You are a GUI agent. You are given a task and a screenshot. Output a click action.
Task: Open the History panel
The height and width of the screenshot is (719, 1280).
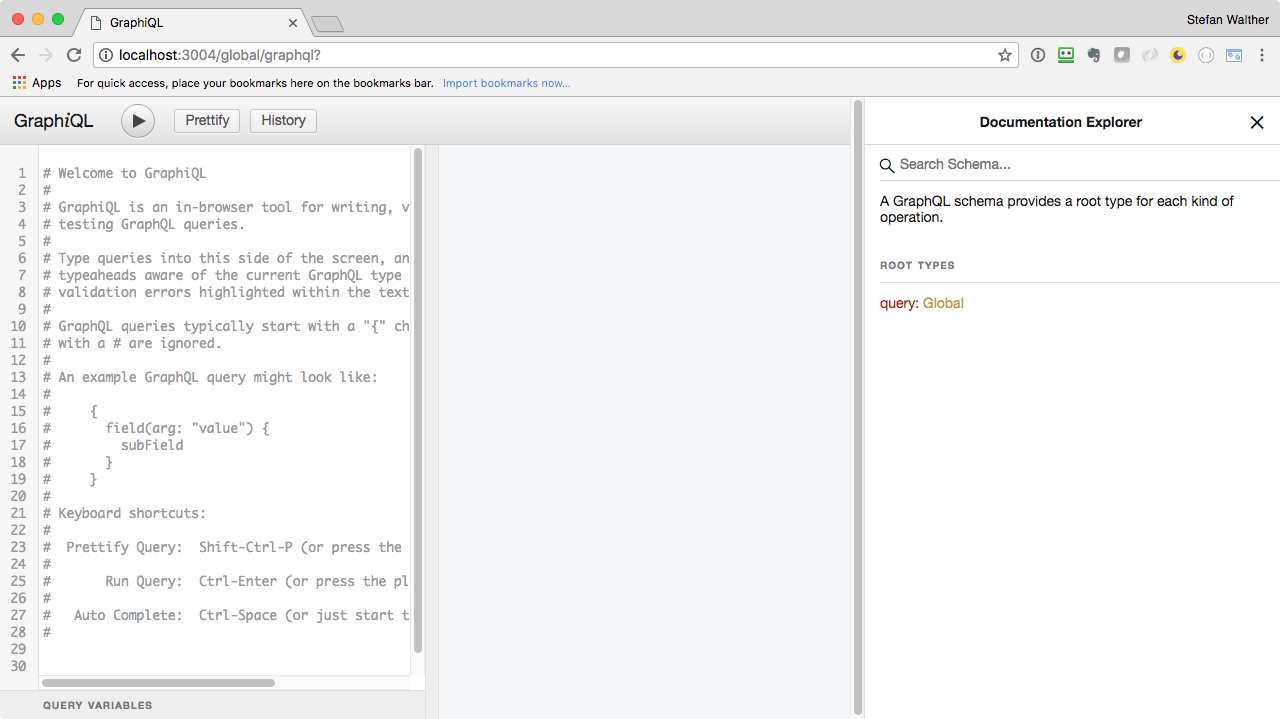[x=283, y=121]
